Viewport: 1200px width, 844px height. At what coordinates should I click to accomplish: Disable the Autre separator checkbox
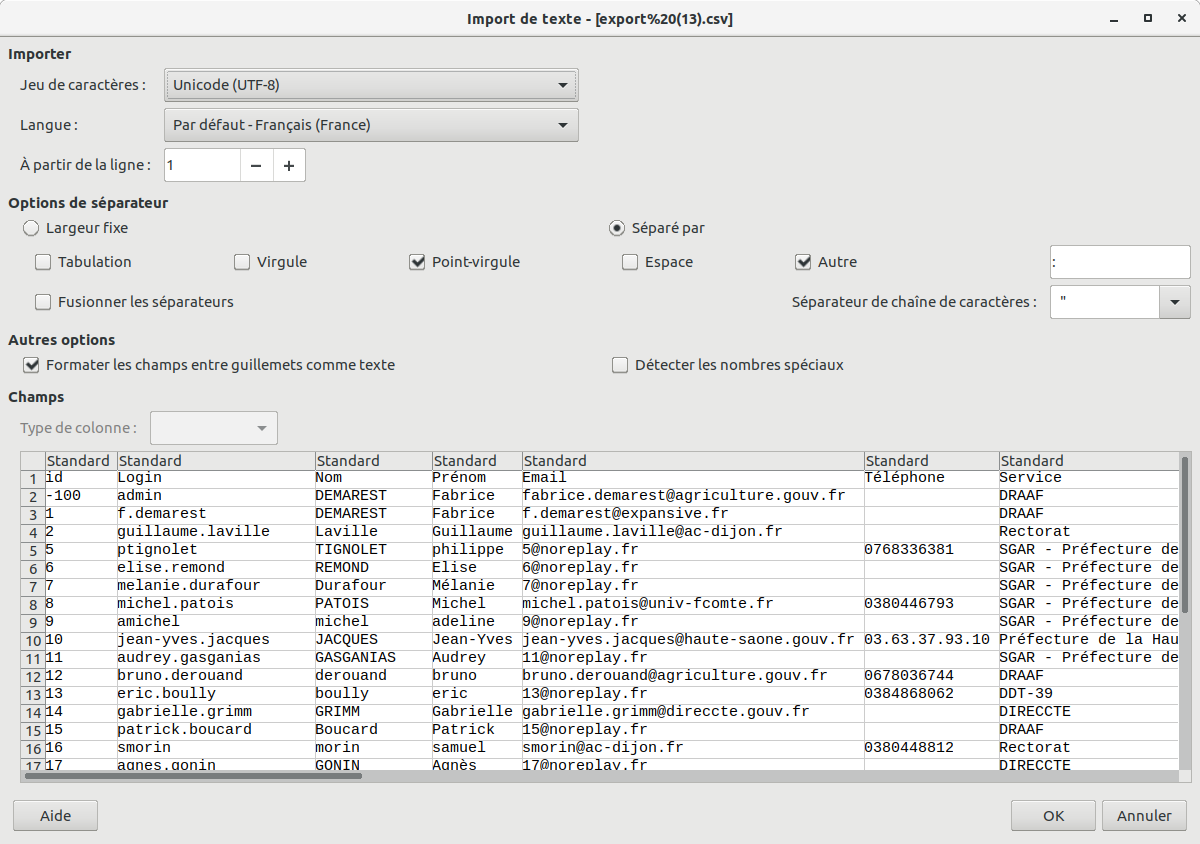pos(803,262)
